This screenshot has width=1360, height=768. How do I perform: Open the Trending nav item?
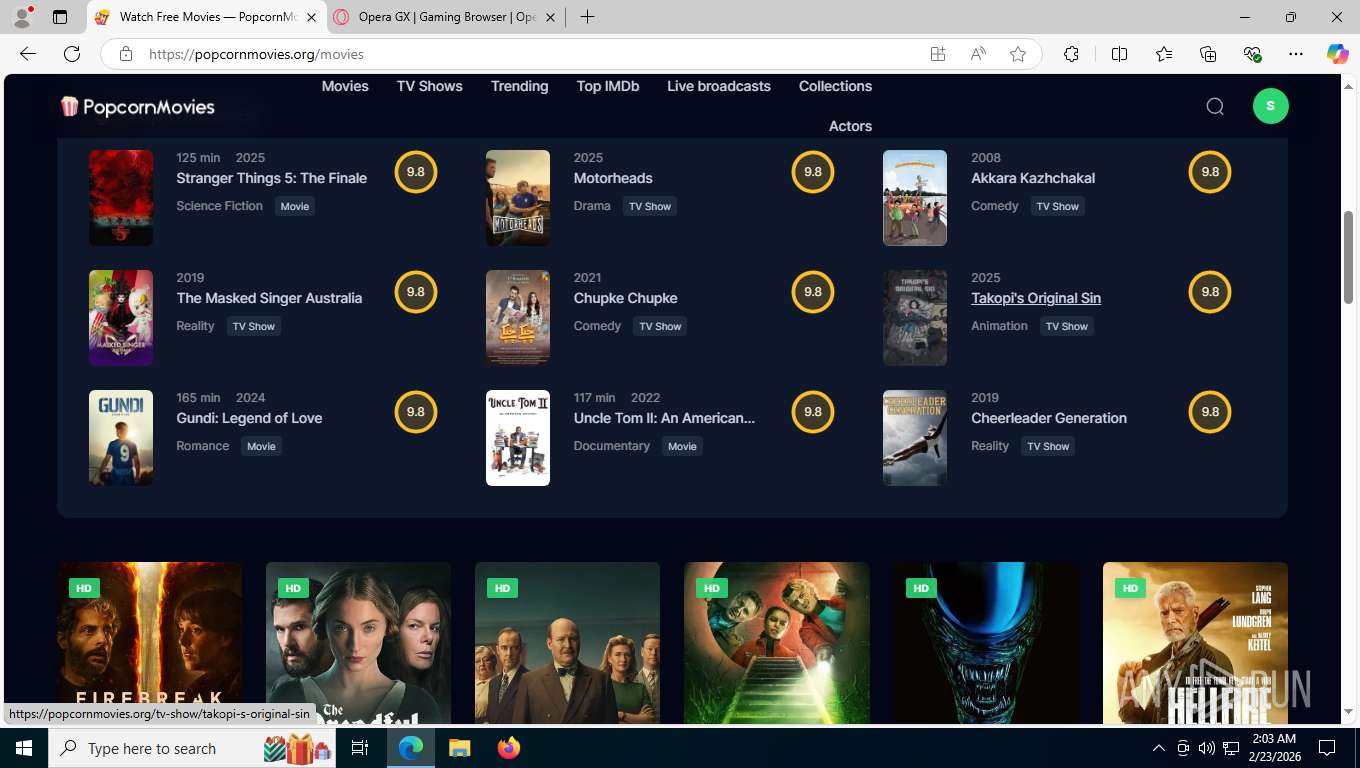(x=519, y=86)
